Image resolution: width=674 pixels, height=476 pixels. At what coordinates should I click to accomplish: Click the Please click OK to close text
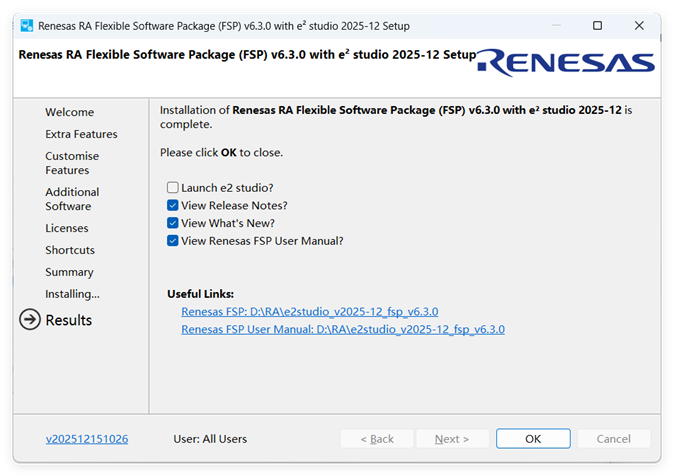(x=221, y=153)
